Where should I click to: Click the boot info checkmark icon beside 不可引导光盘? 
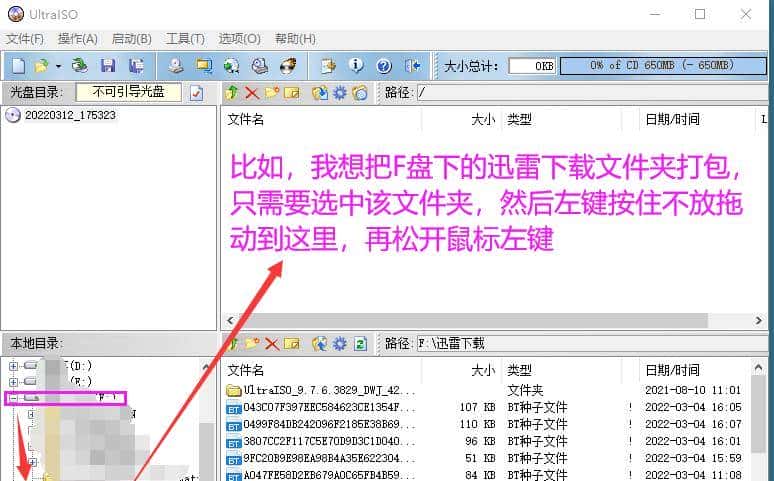(x=196, y=93)
